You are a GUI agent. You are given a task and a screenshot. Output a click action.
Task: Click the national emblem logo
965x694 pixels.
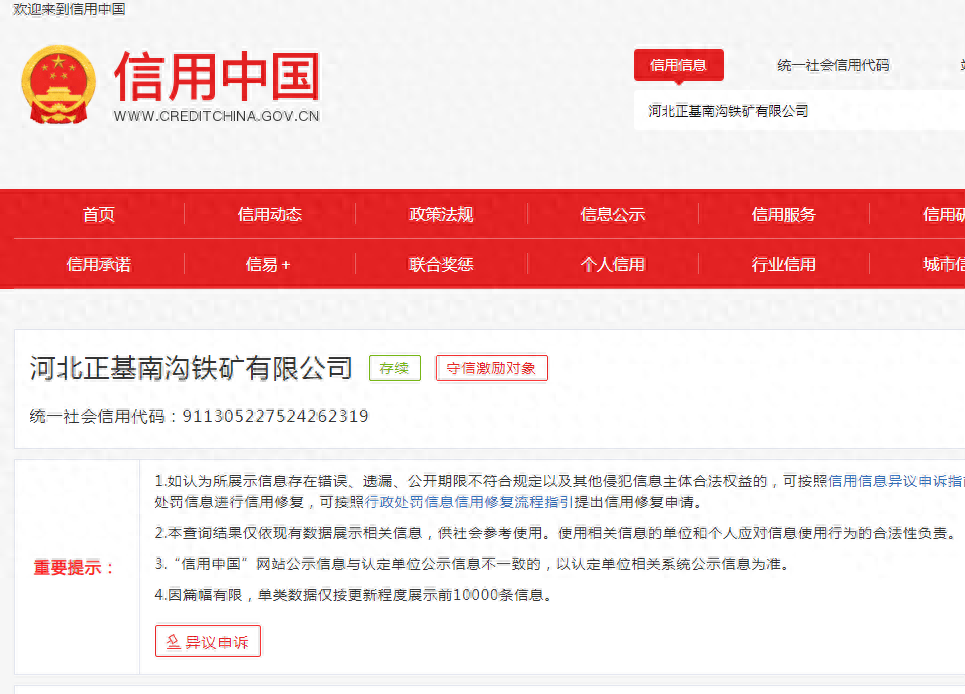[58, 84]
